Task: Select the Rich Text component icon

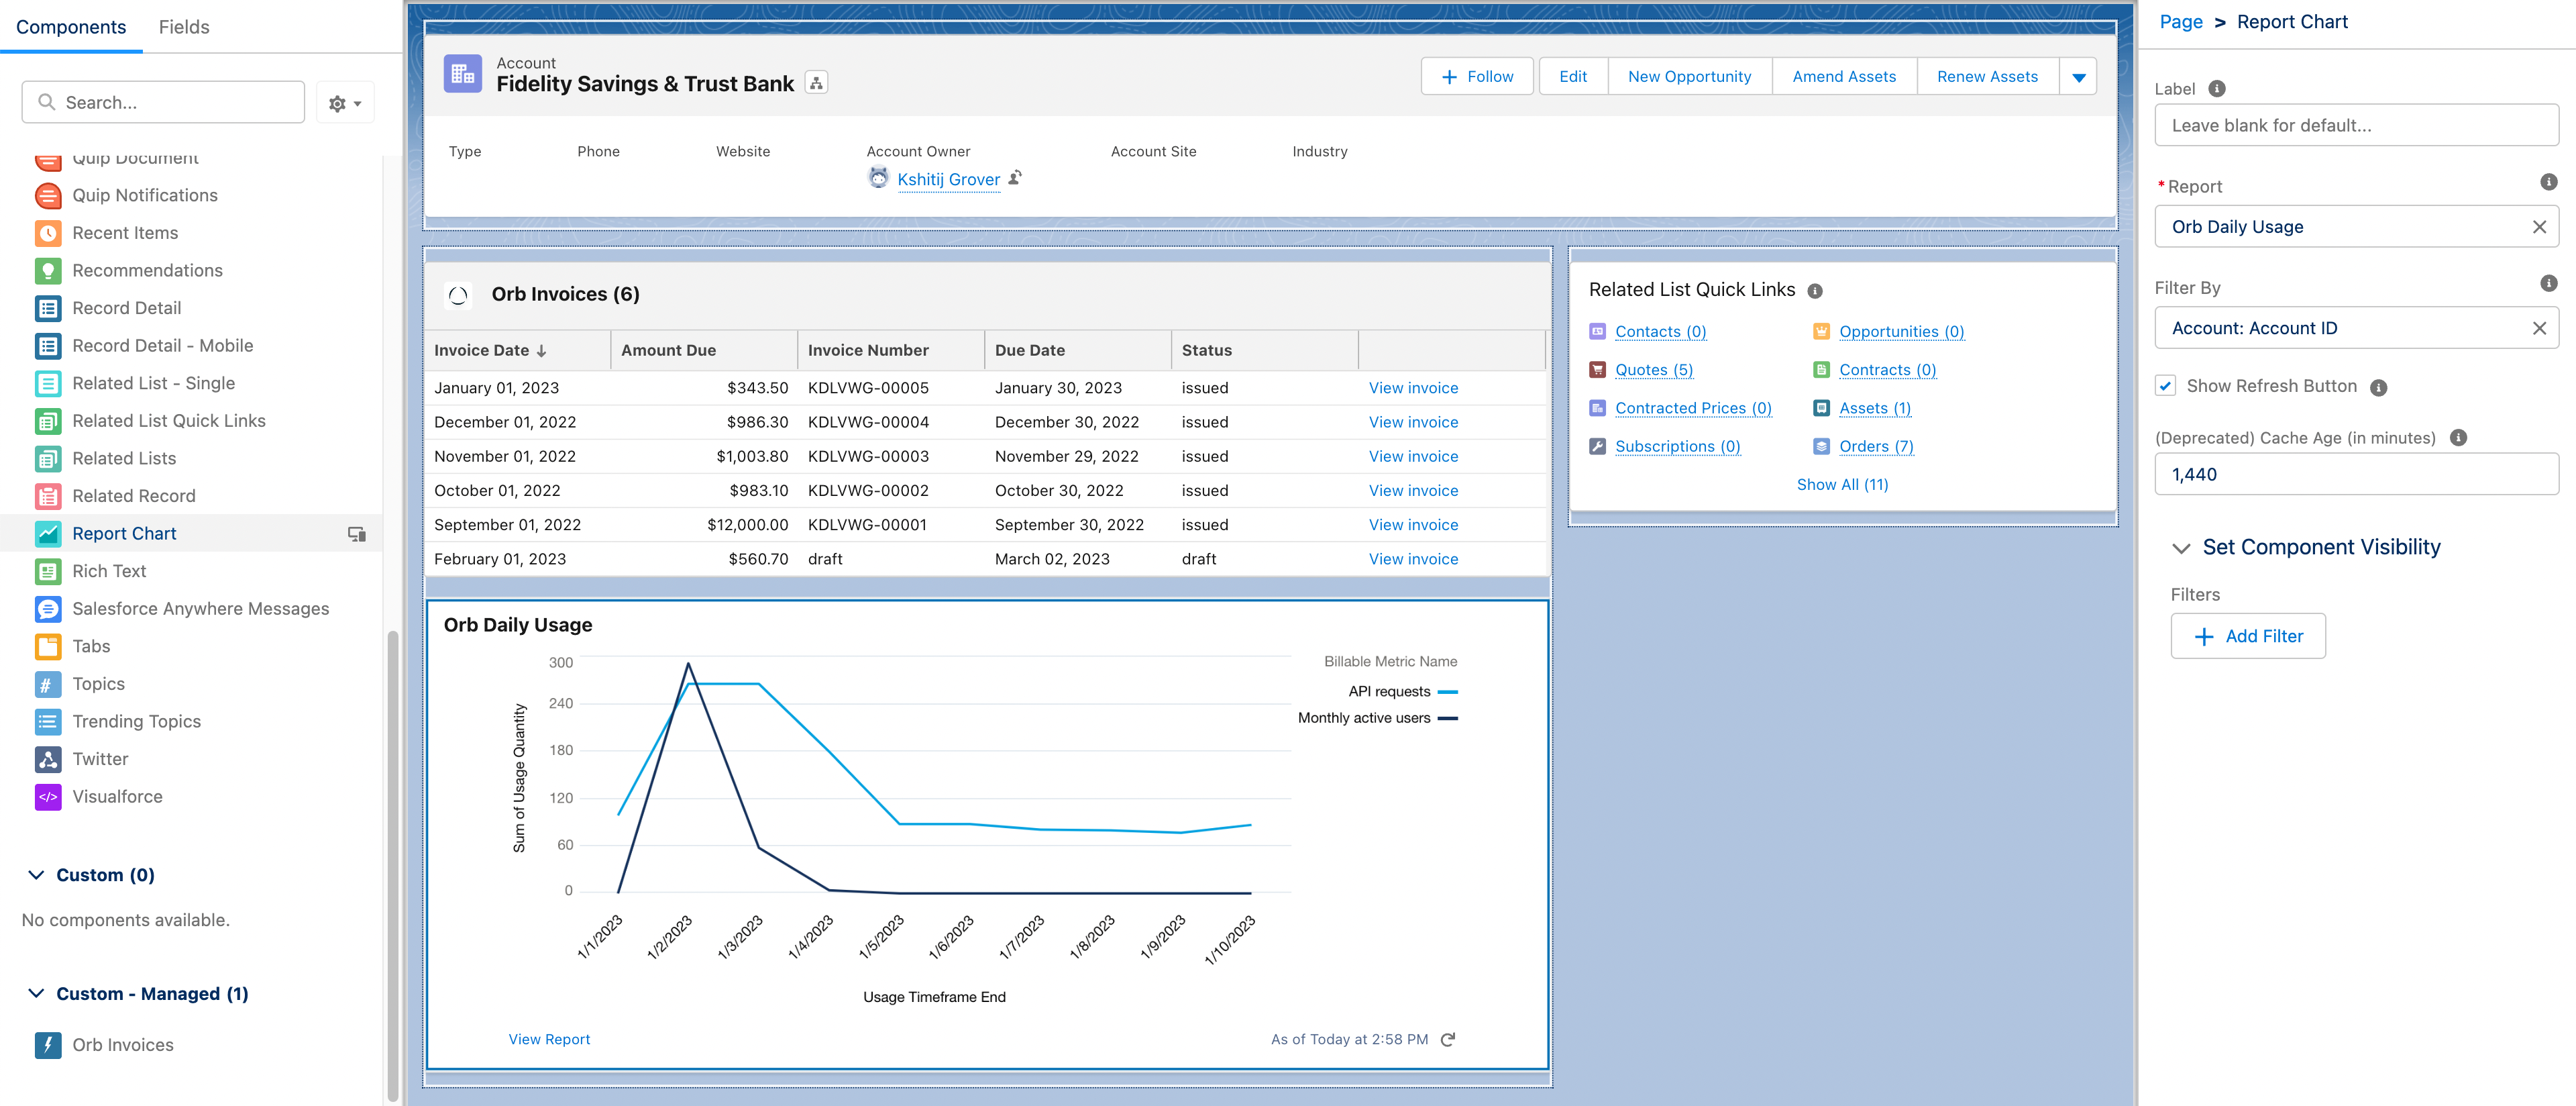Action: click(x=48, y=571)
